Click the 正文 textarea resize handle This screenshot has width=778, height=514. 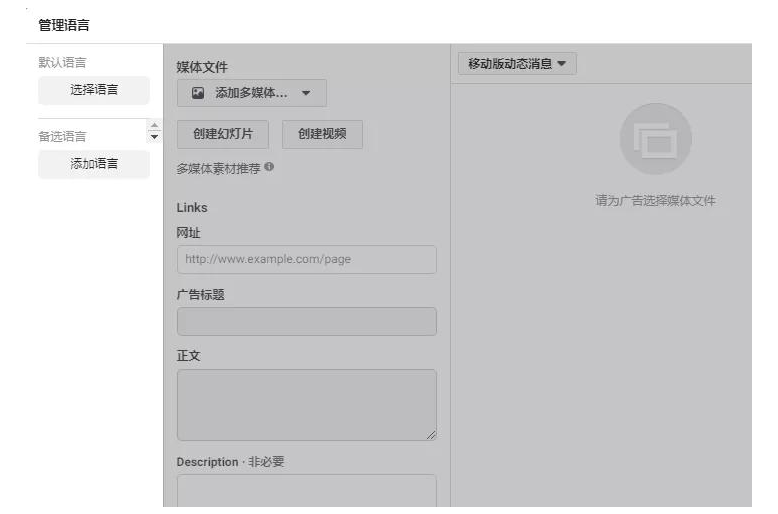tap(431, 435)
